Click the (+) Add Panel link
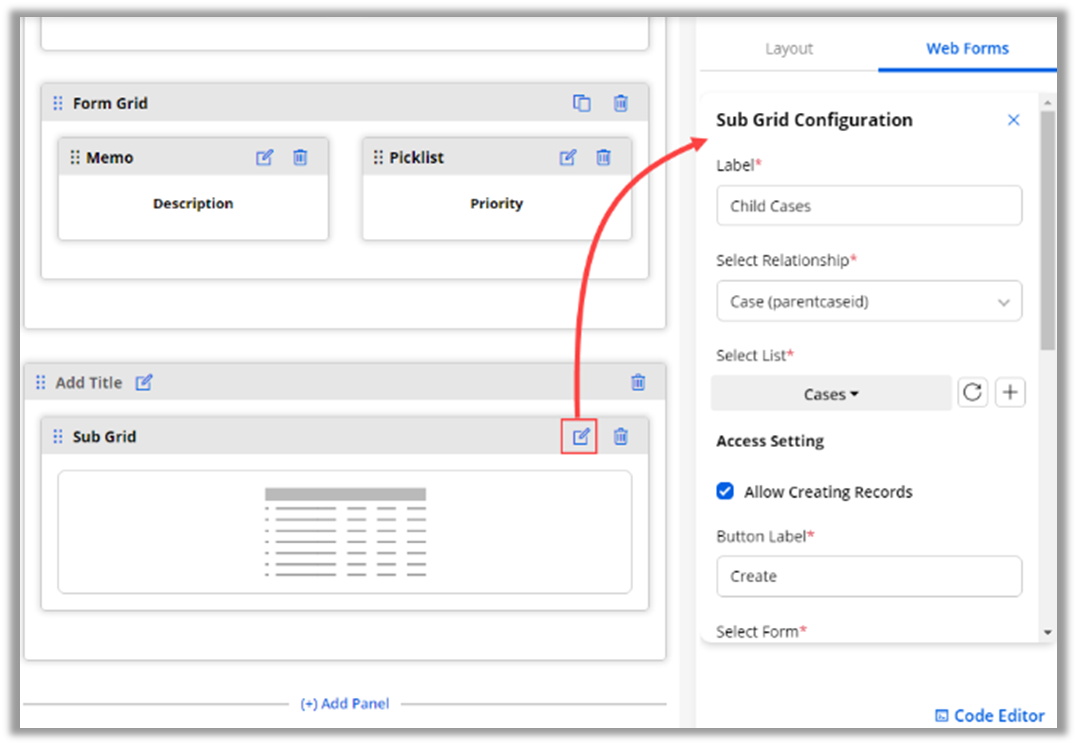Image resolution: width=1077 pixels, height=745 pixels. point(345,704)
